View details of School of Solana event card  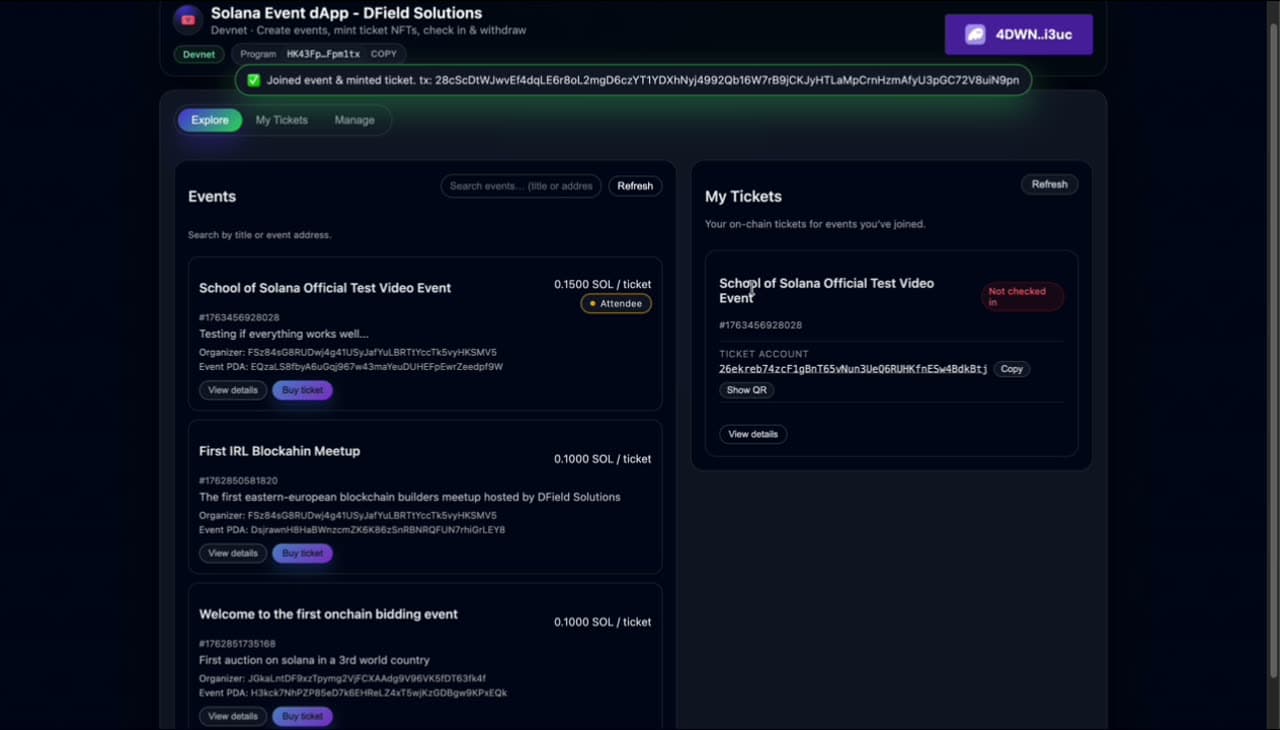pos(233,390)
